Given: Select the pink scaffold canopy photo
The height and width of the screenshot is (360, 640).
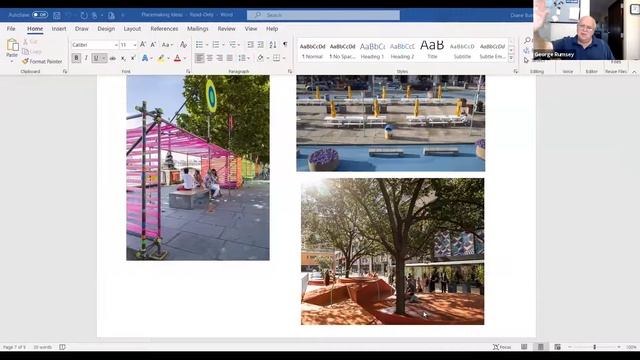Looking at the screenshot, I should pos(198,167).
